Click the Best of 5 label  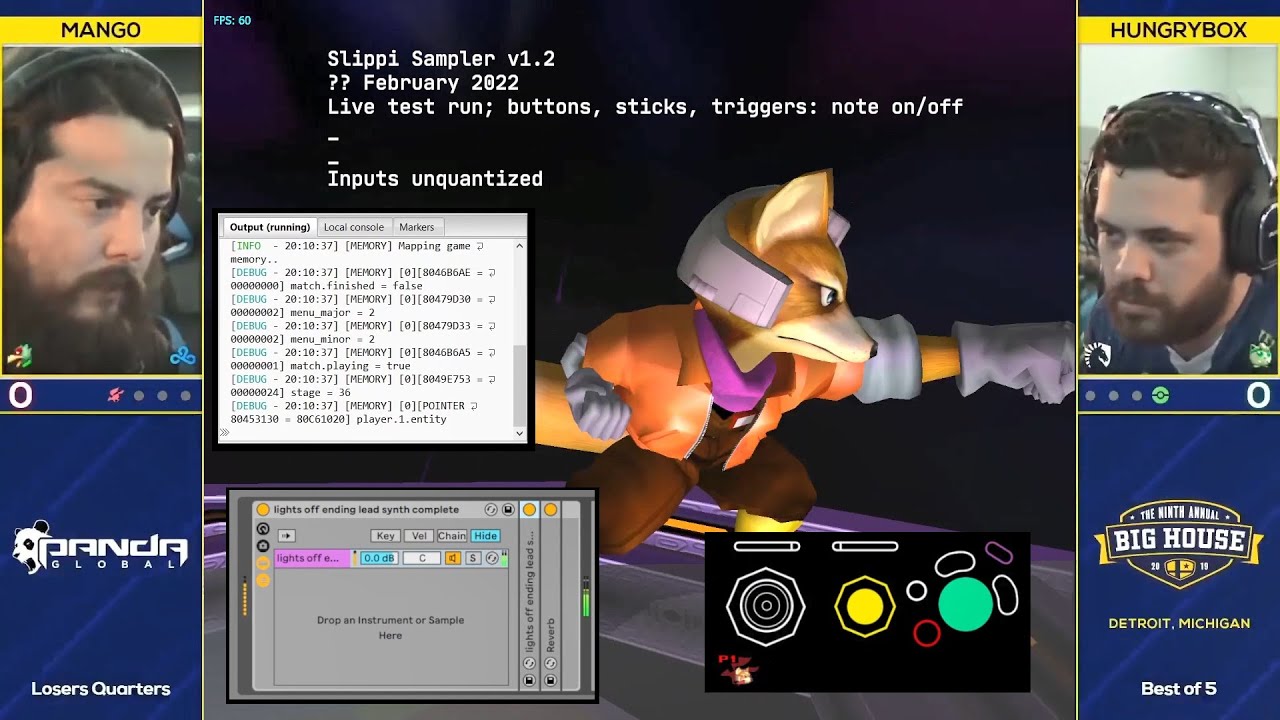click(x=1179, y=688)
